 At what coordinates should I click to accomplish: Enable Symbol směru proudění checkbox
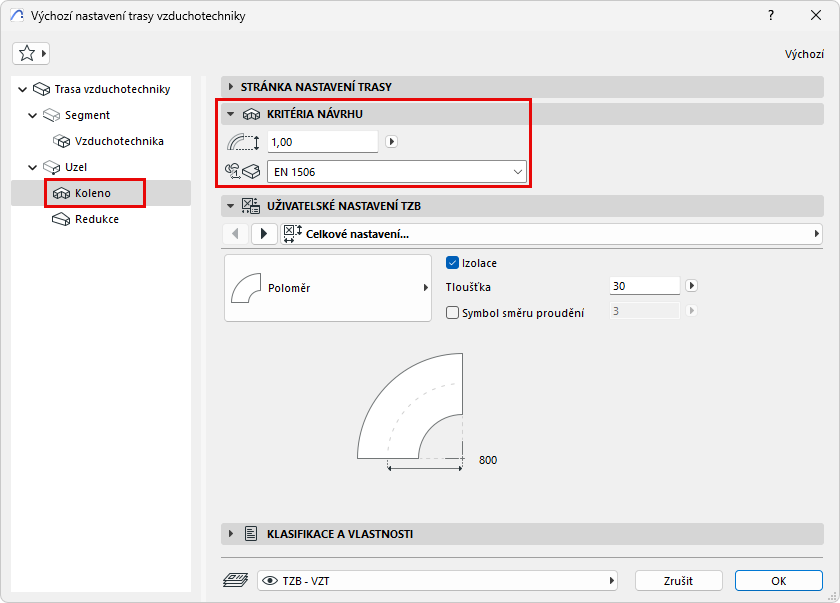[453, 313]
